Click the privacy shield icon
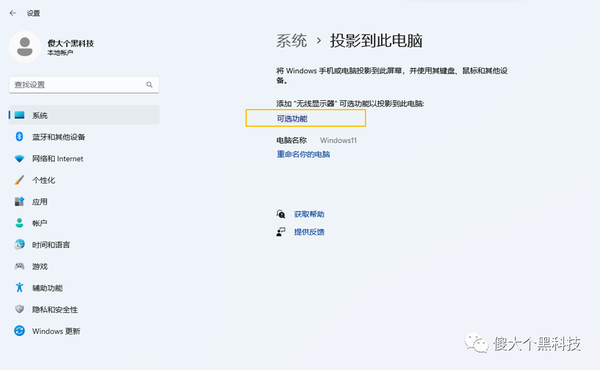The image size is (600, 370). (x=19, y=309)
